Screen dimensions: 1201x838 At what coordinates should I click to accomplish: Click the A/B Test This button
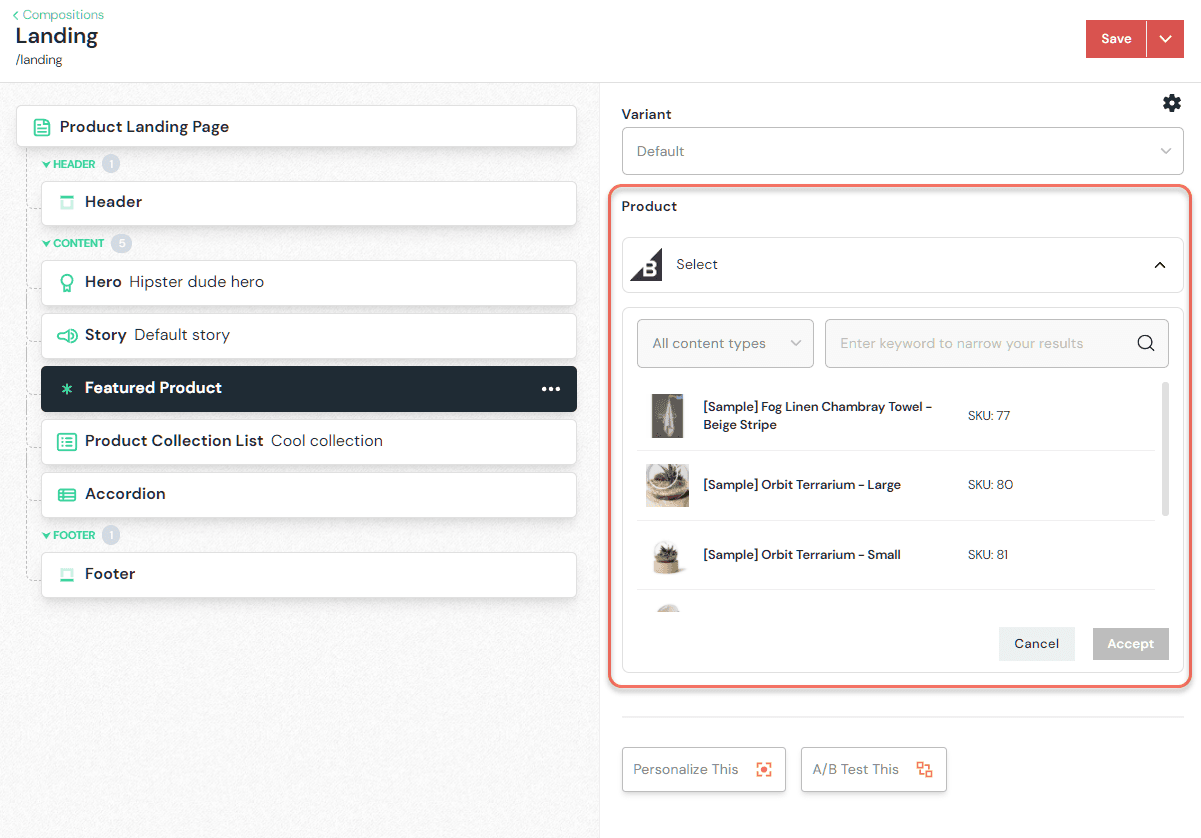[873, 769]
